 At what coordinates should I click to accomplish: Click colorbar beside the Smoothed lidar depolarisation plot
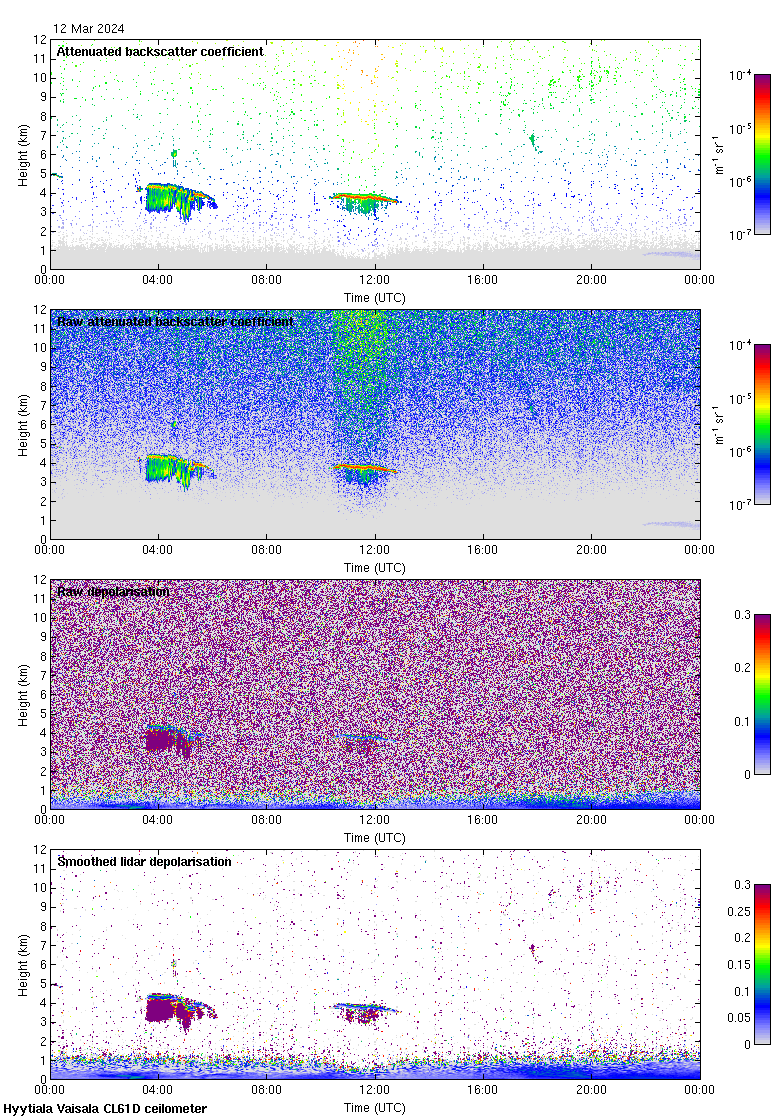point(762,964)
